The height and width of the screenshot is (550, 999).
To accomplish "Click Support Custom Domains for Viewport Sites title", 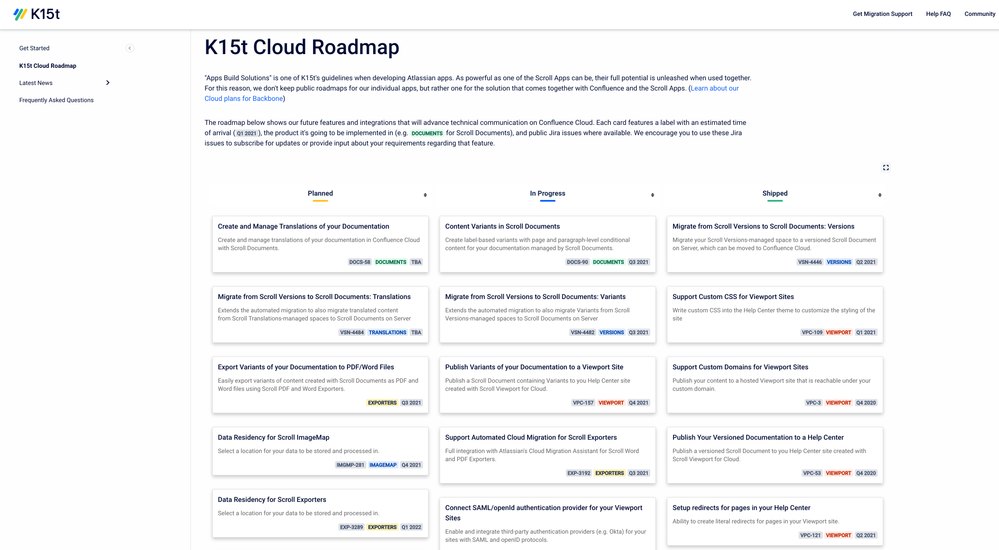I will pyautogui.click(x=740, y=367).
